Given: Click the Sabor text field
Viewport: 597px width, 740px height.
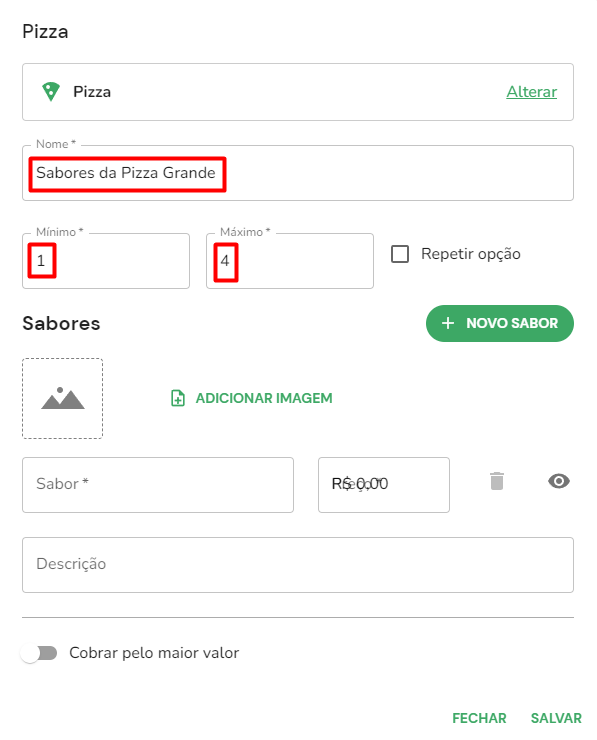Looking at the screenshot, I should tap(158, 485).
